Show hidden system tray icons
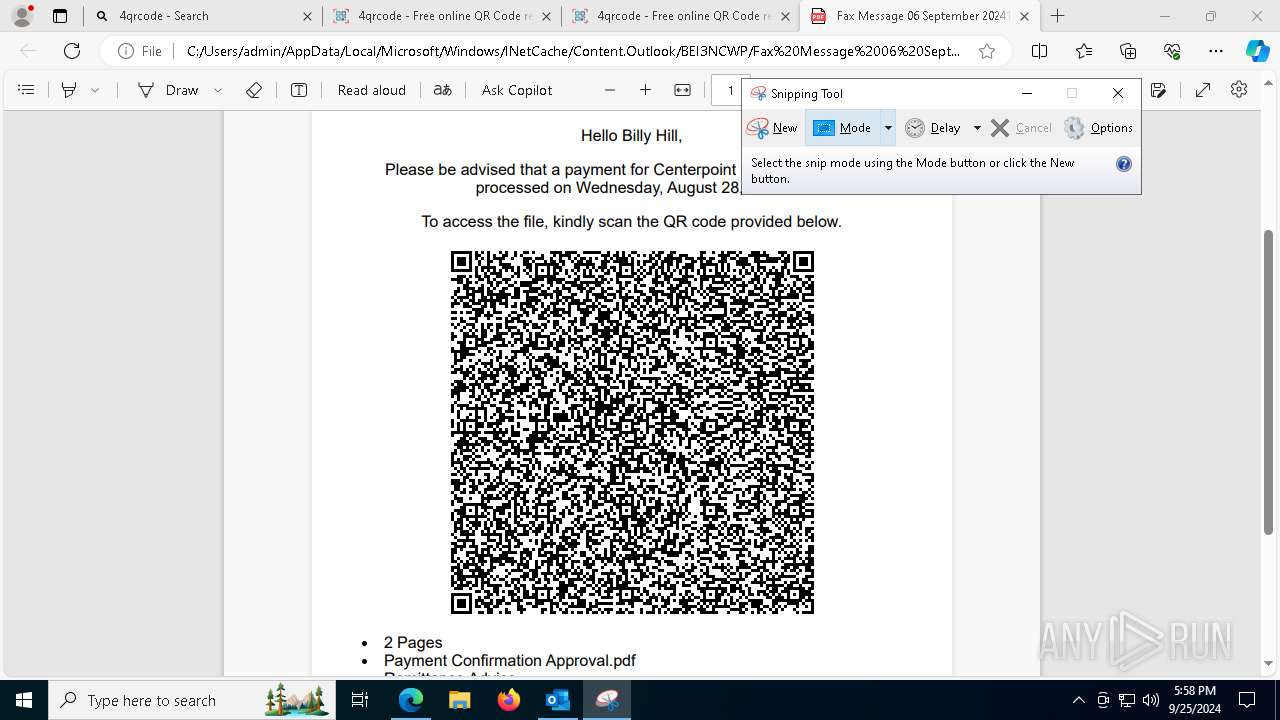The image size is (1280, 720). click(x=1078, y=700)
